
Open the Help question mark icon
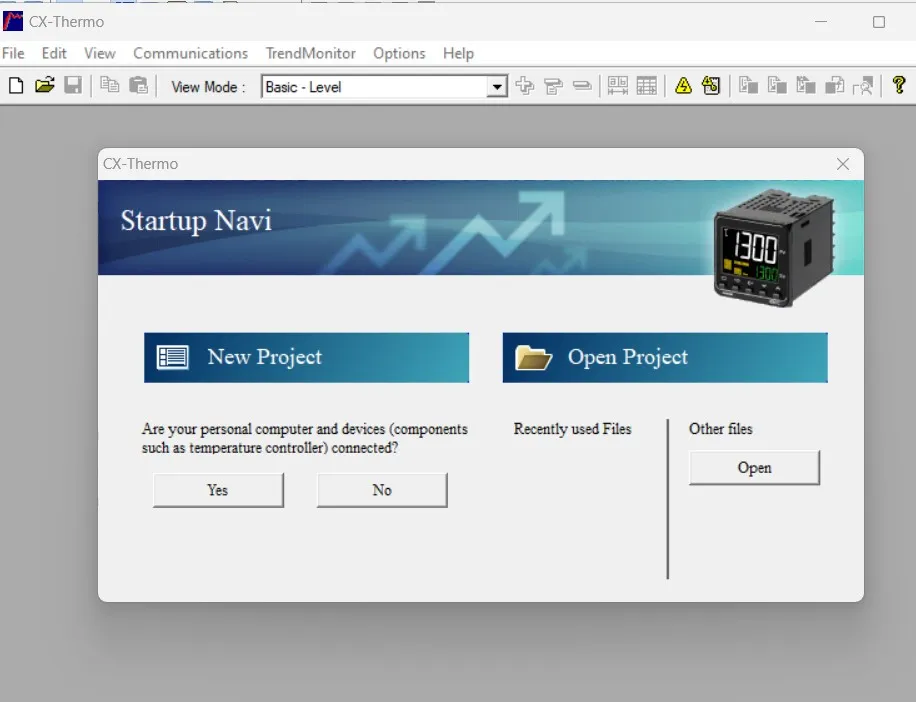click(898, 86)
